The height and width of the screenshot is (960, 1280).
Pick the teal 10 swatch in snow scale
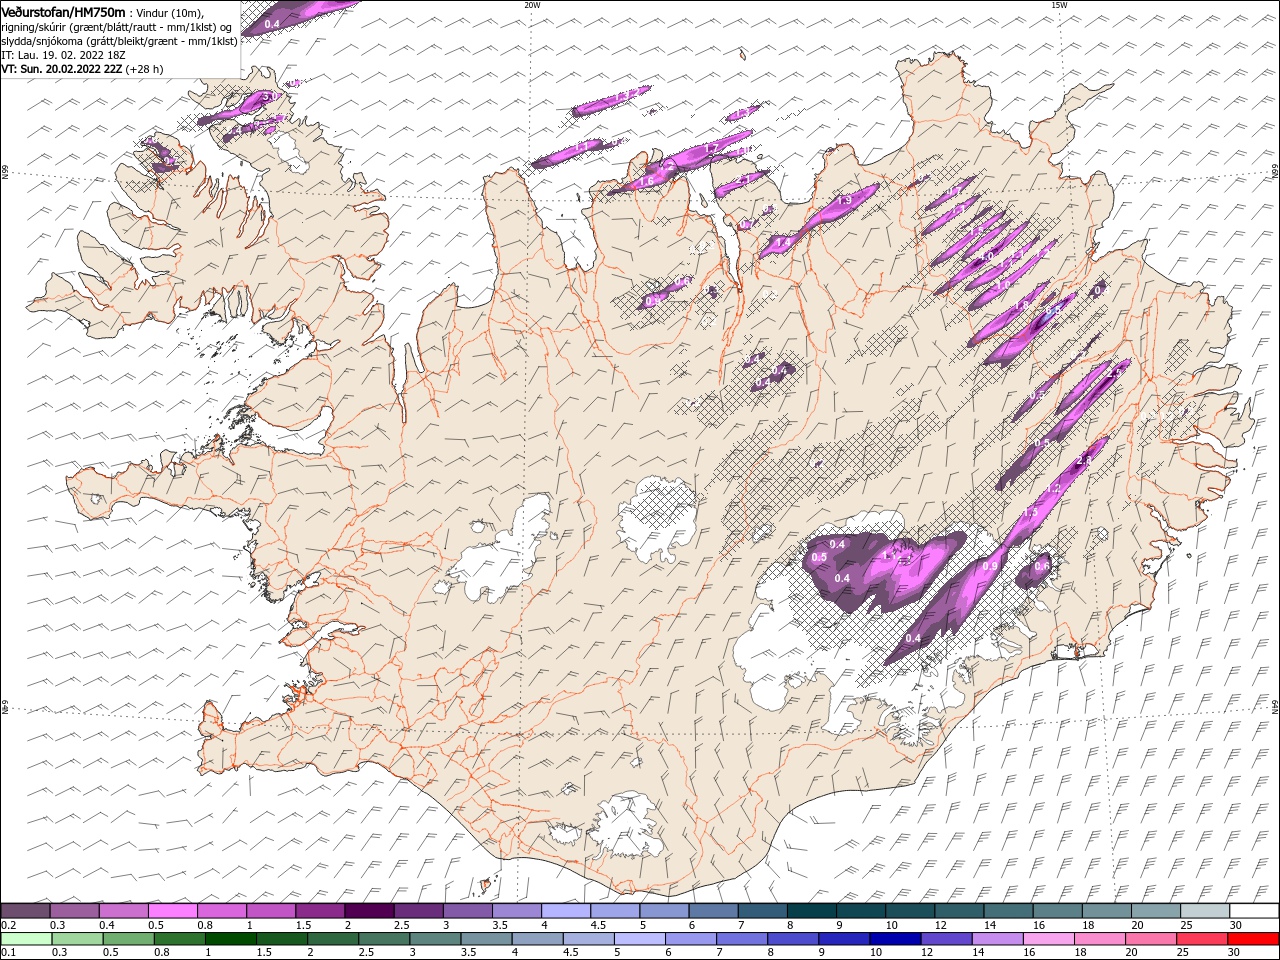click(910, 911)
